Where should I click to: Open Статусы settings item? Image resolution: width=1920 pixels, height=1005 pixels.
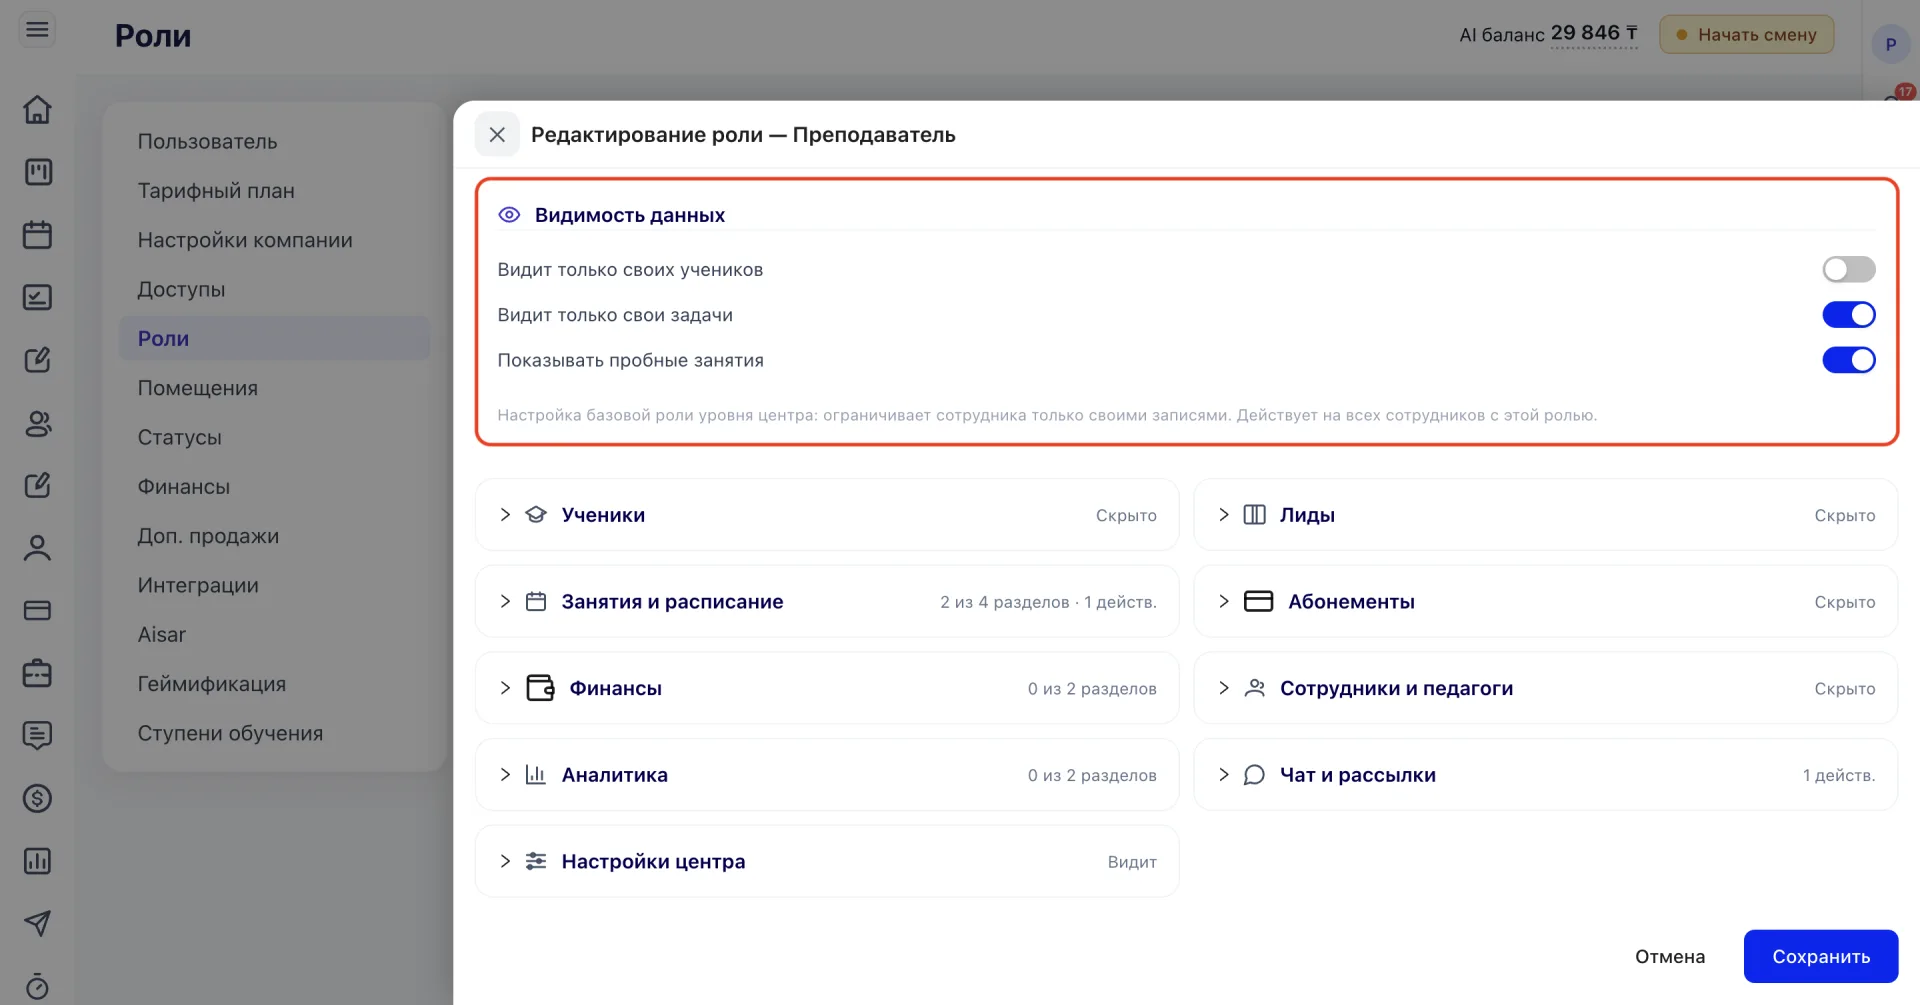(274, 437)
